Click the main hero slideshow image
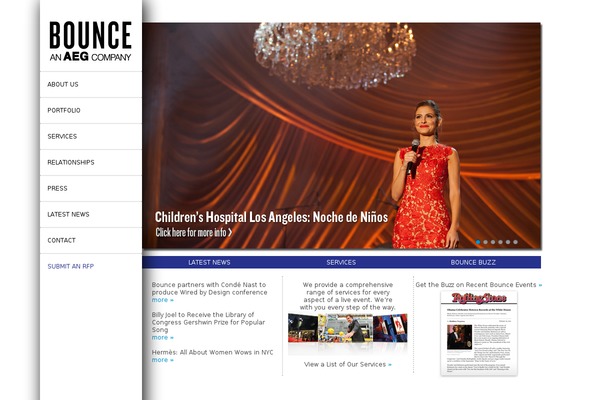 [342, 136]
